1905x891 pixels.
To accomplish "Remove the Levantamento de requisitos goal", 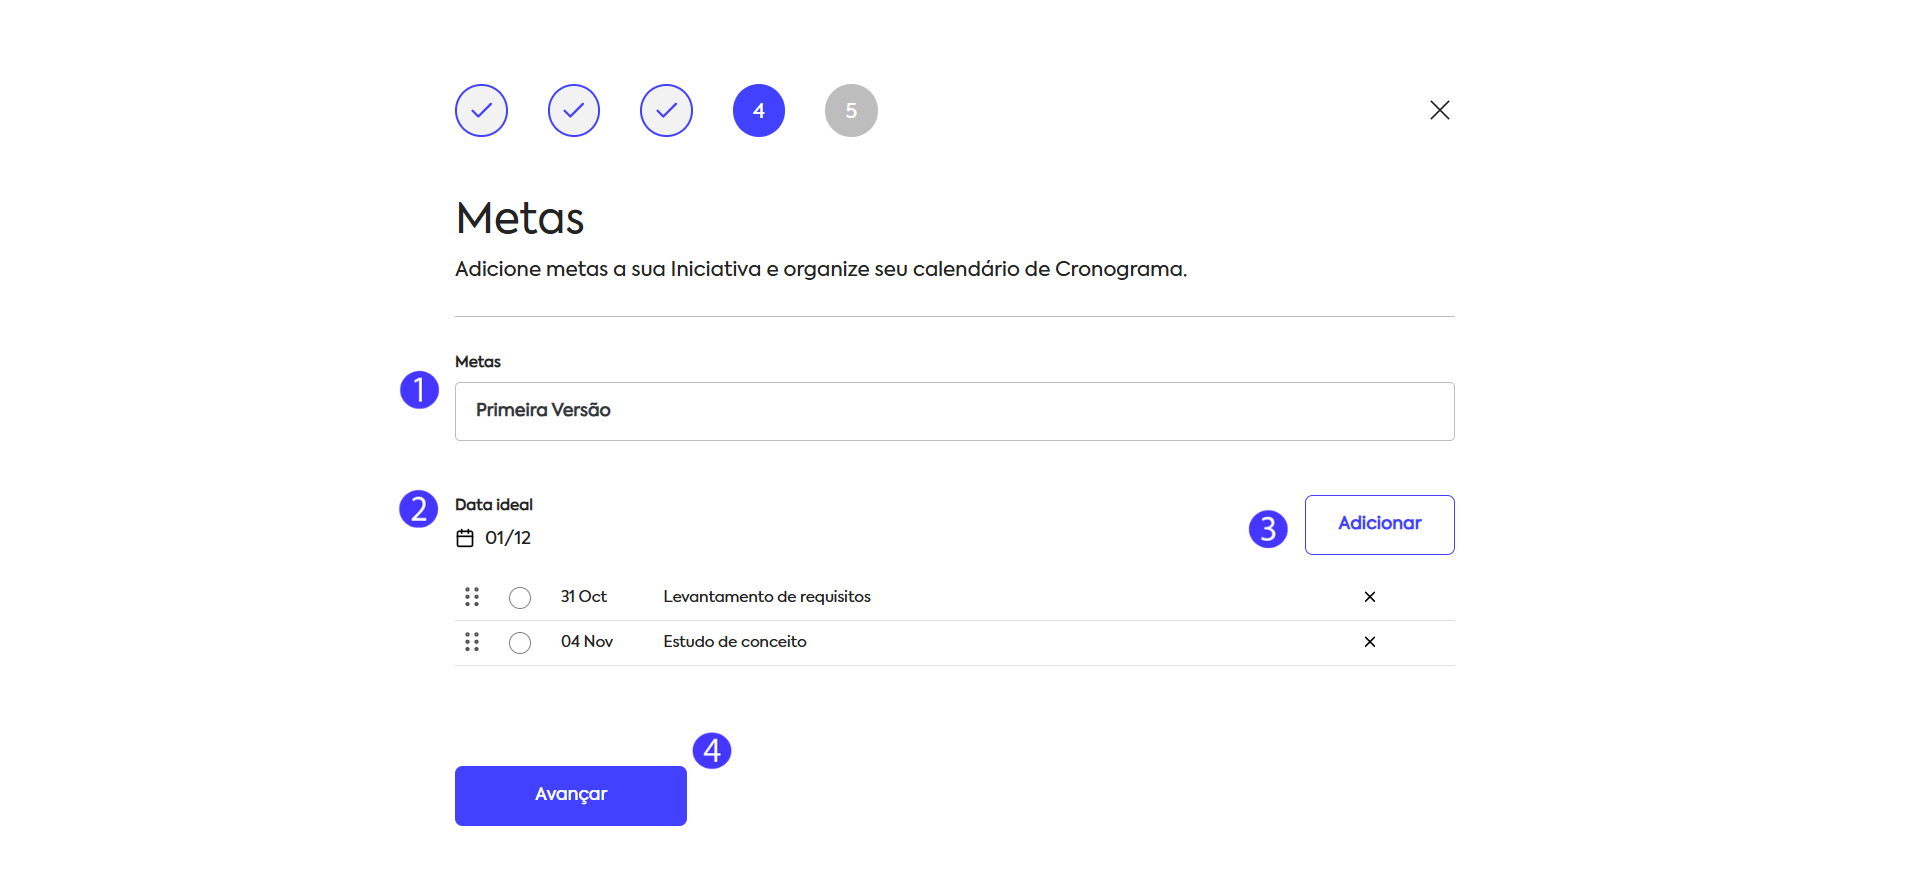I will 1369,597.
